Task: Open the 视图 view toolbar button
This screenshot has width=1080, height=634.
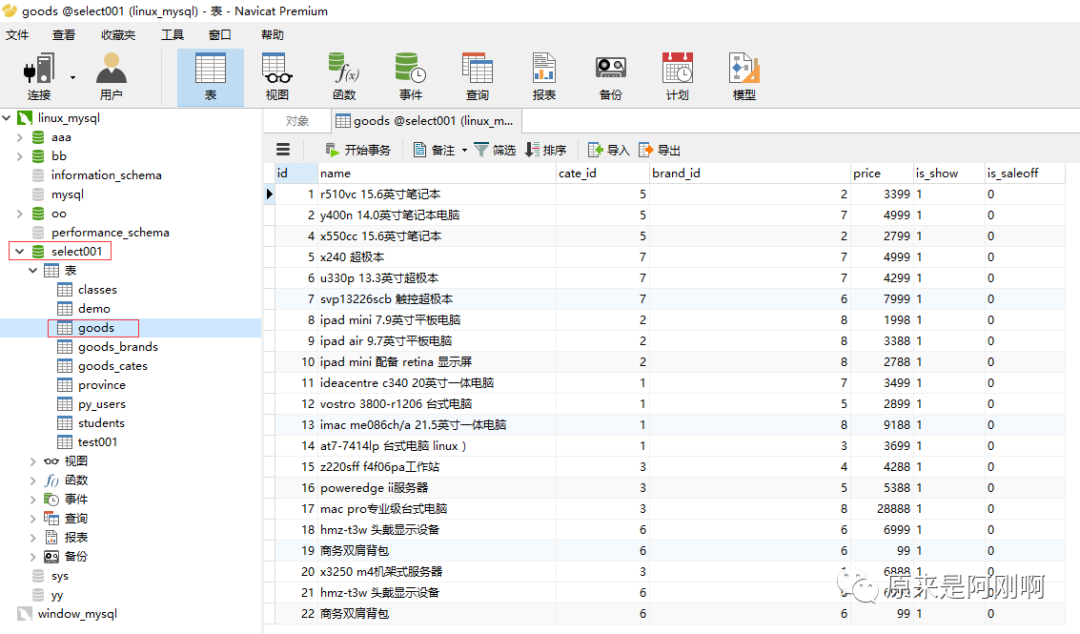Action: coord(277,76)
